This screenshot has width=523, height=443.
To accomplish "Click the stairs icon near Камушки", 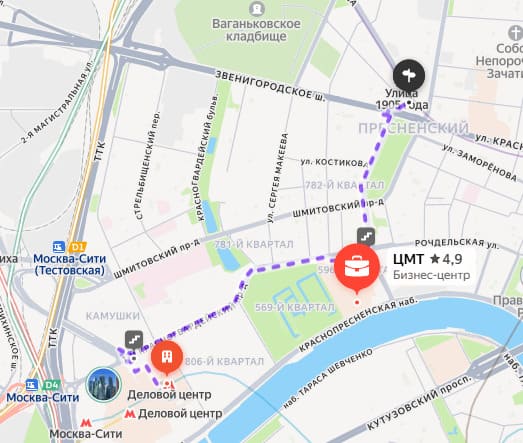I will [x=134, y=339].
